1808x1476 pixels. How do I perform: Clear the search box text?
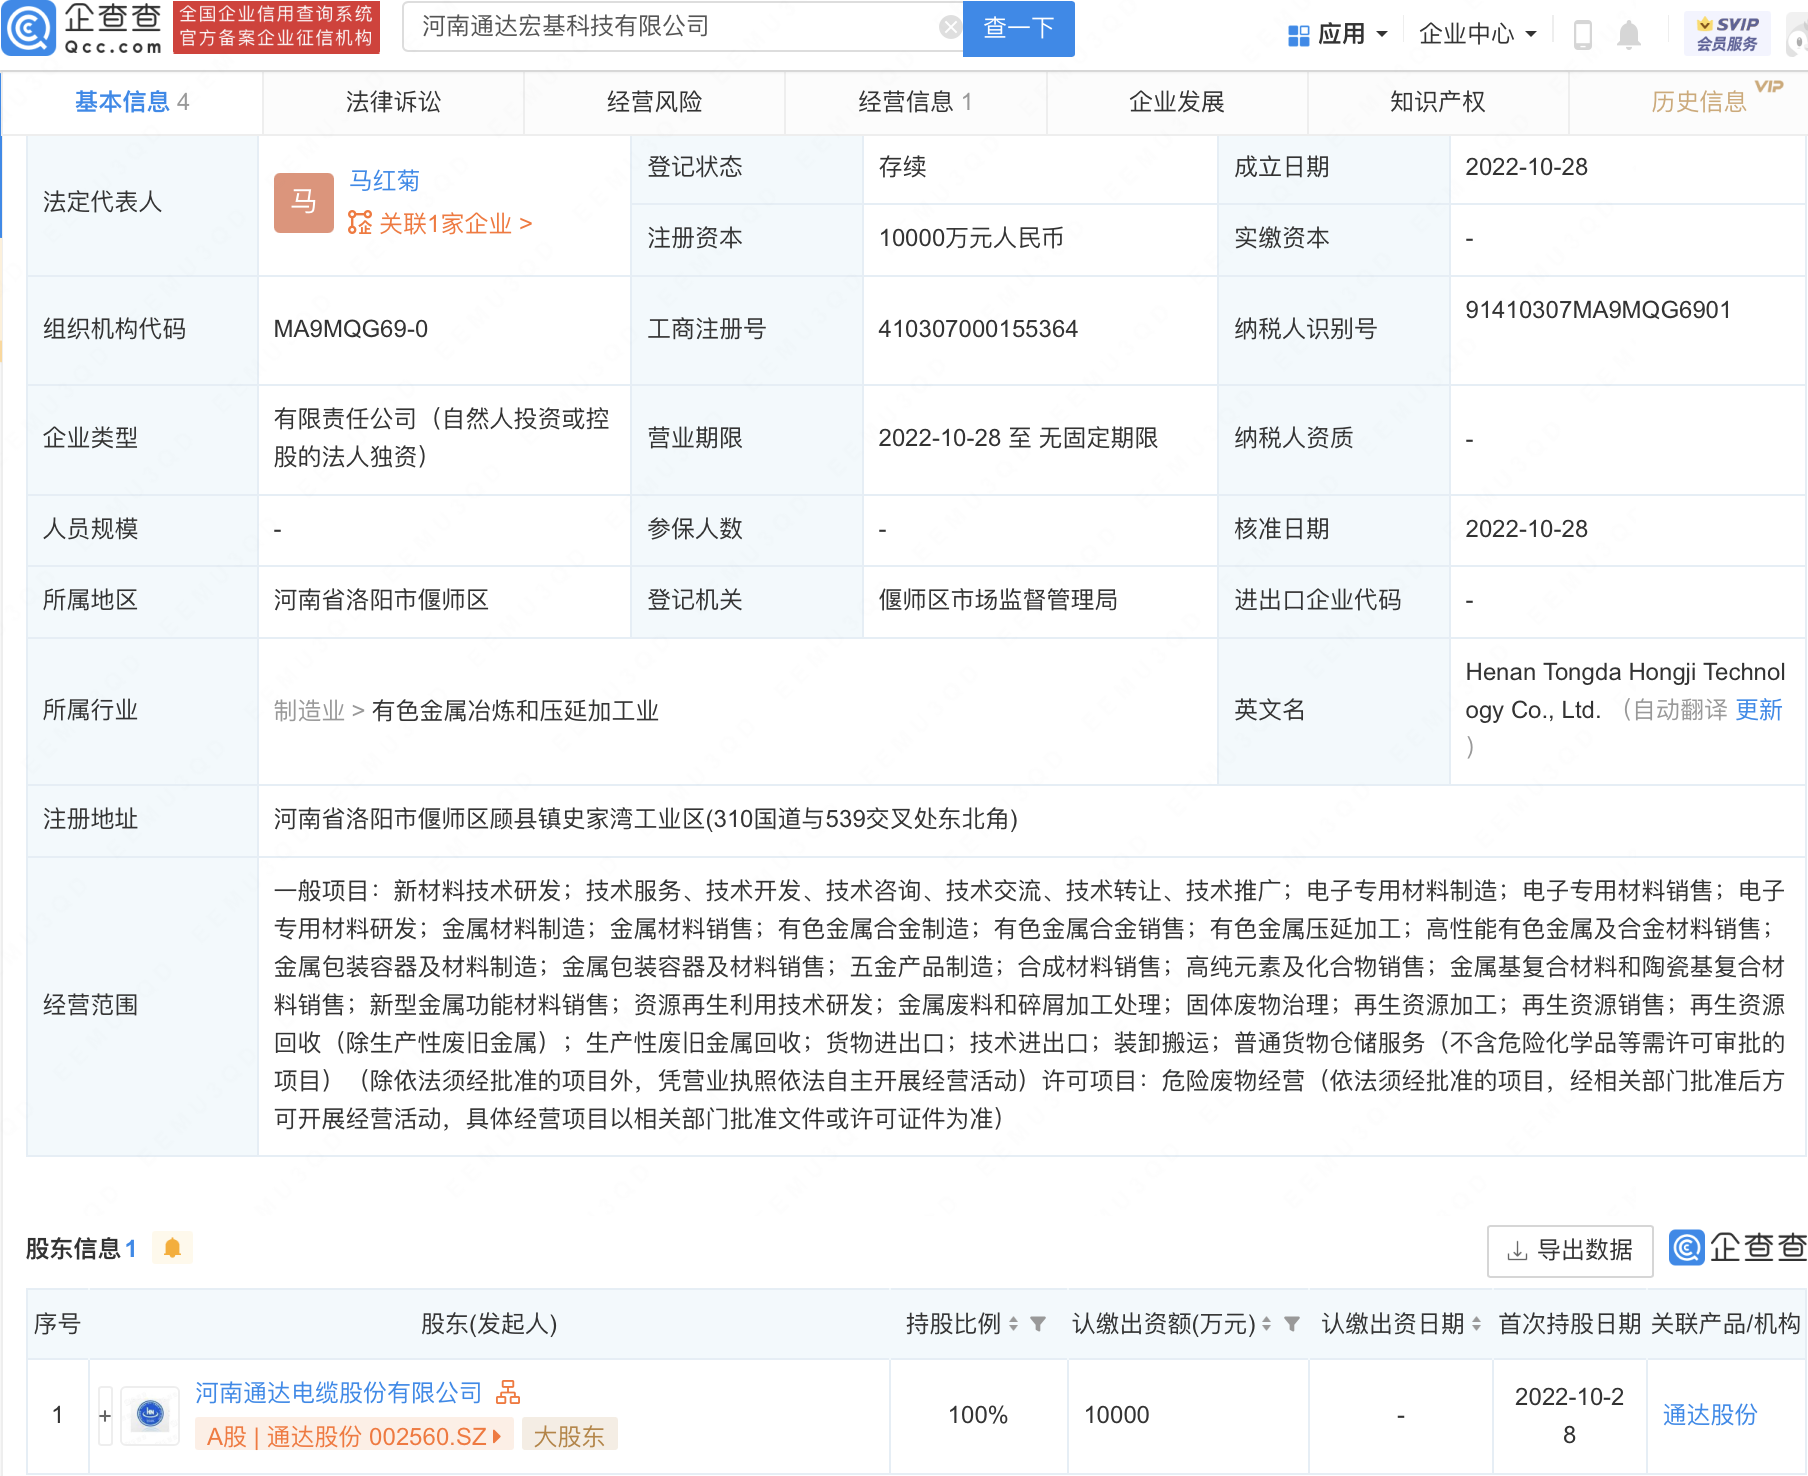click(x=950, y=27)
